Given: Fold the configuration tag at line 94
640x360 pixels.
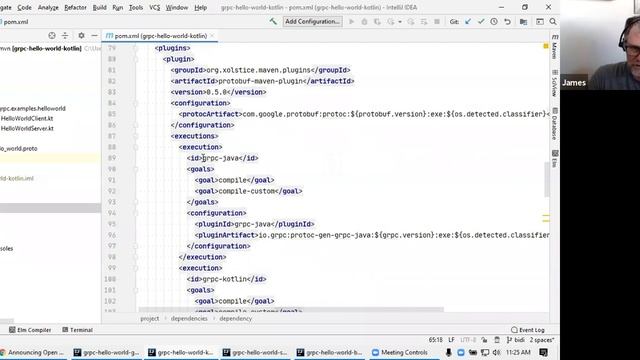Looking at the screenshot, I should point(136,213).
